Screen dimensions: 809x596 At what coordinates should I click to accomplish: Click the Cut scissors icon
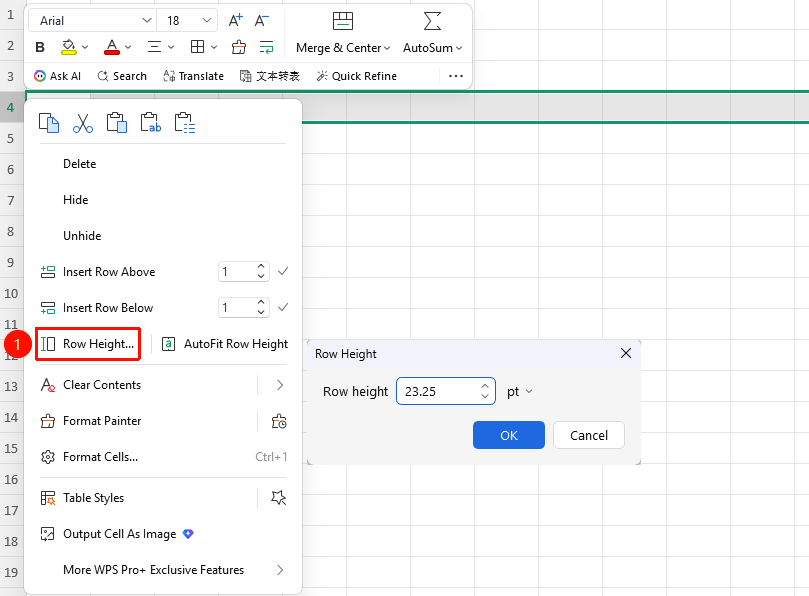point(83,123)
